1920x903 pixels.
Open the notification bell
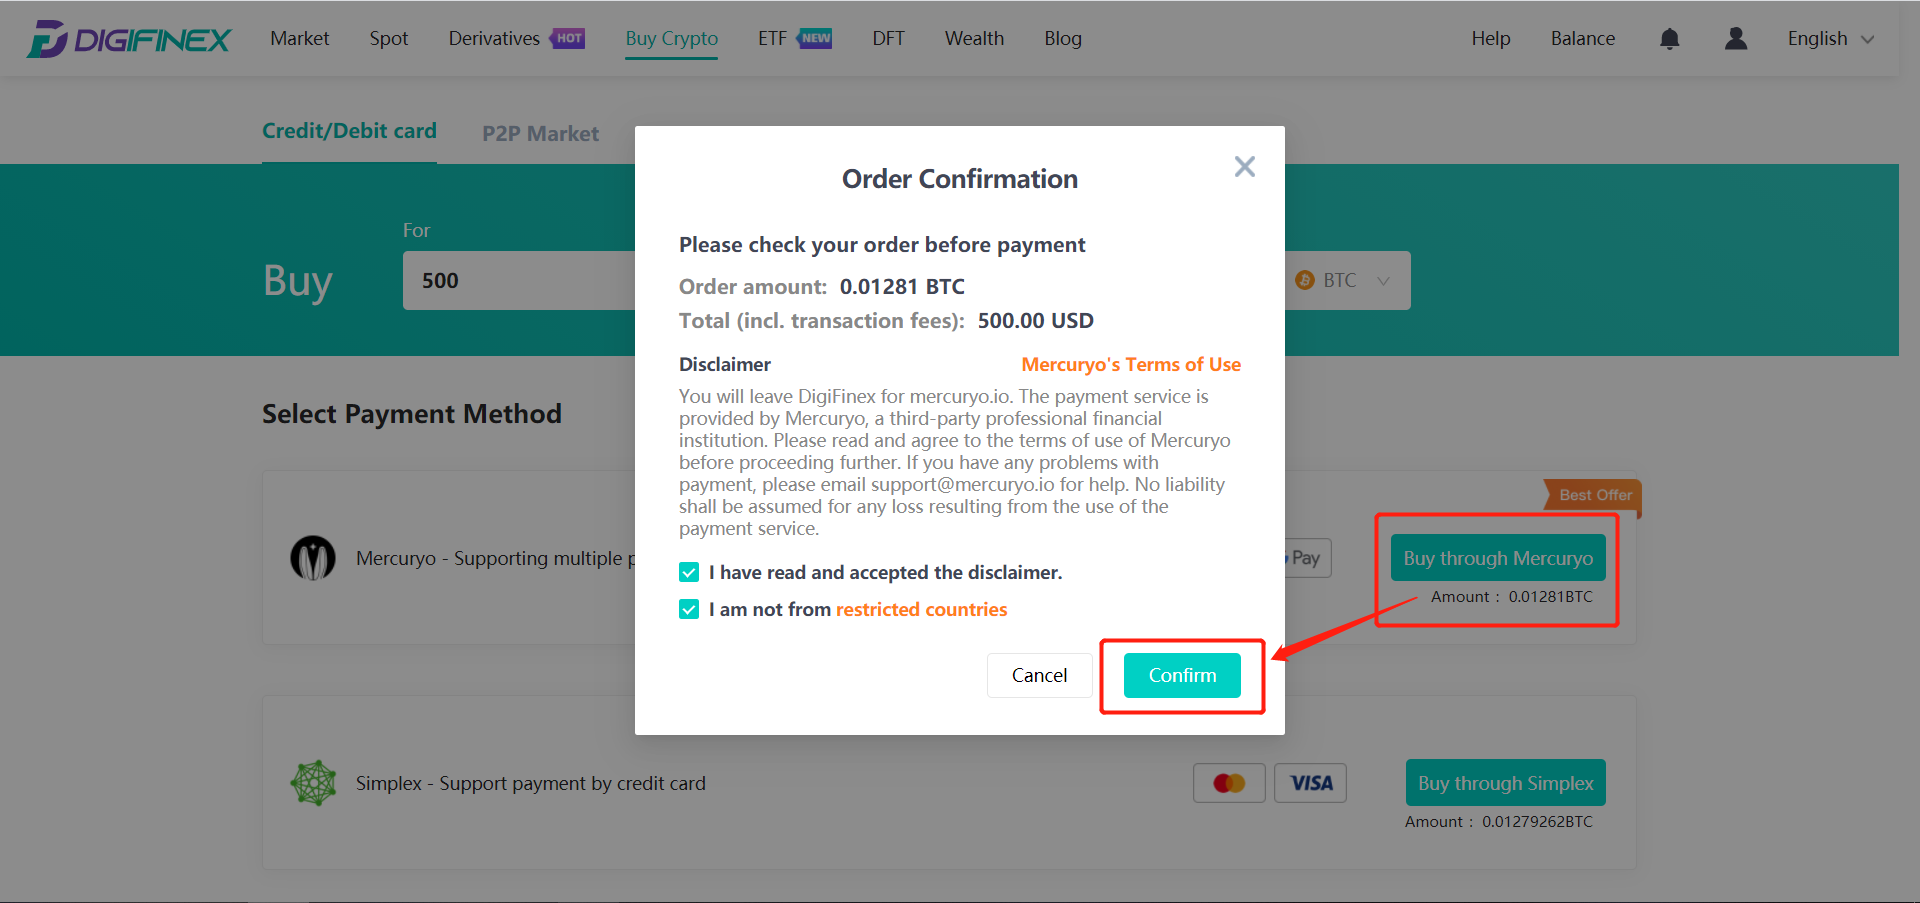1669,38
